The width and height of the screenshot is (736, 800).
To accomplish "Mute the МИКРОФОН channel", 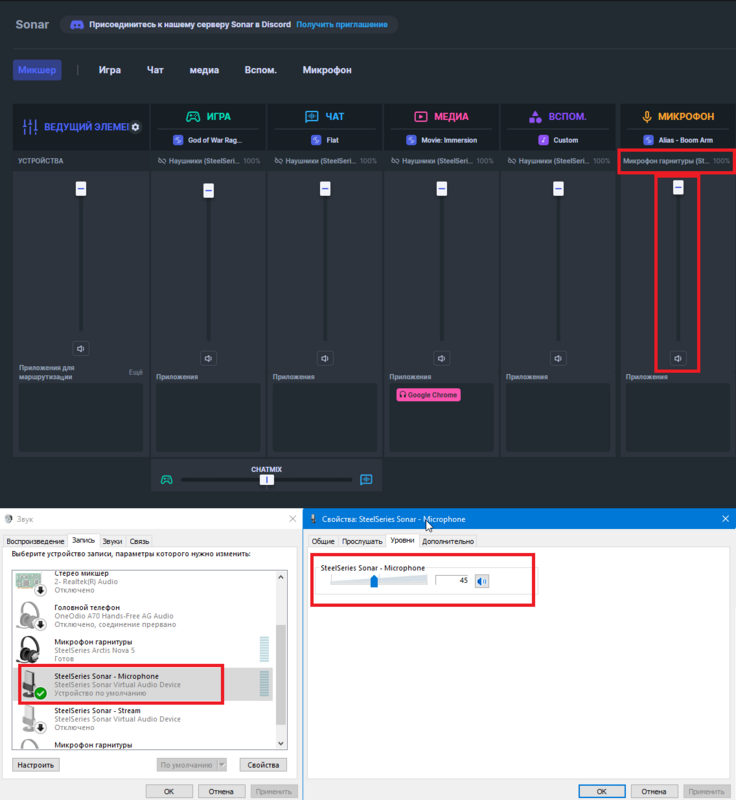I will tap(678, 358).
